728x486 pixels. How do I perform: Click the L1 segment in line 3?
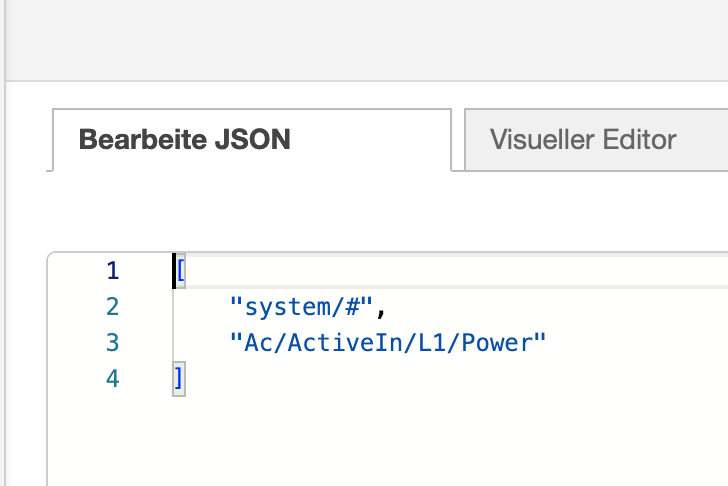pos(432,343)
